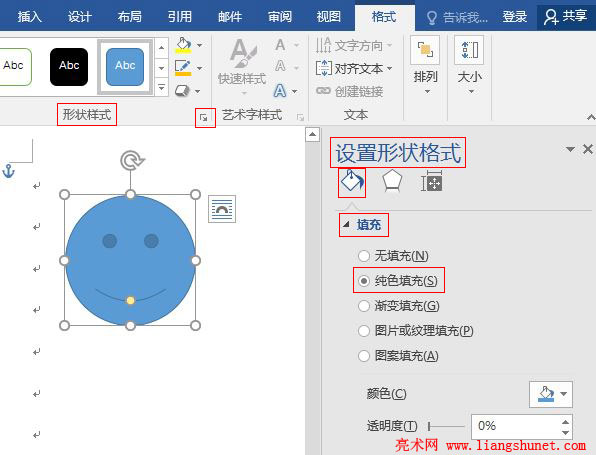Open the Effects pentagon tab
The height and width of the screenshot is (455, 596).
click(x=392, y=181)
